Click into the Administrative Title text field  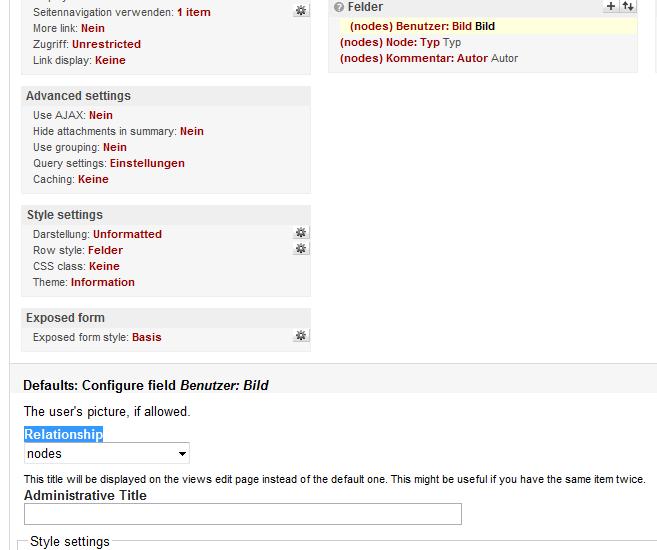(x=243, y=514)
